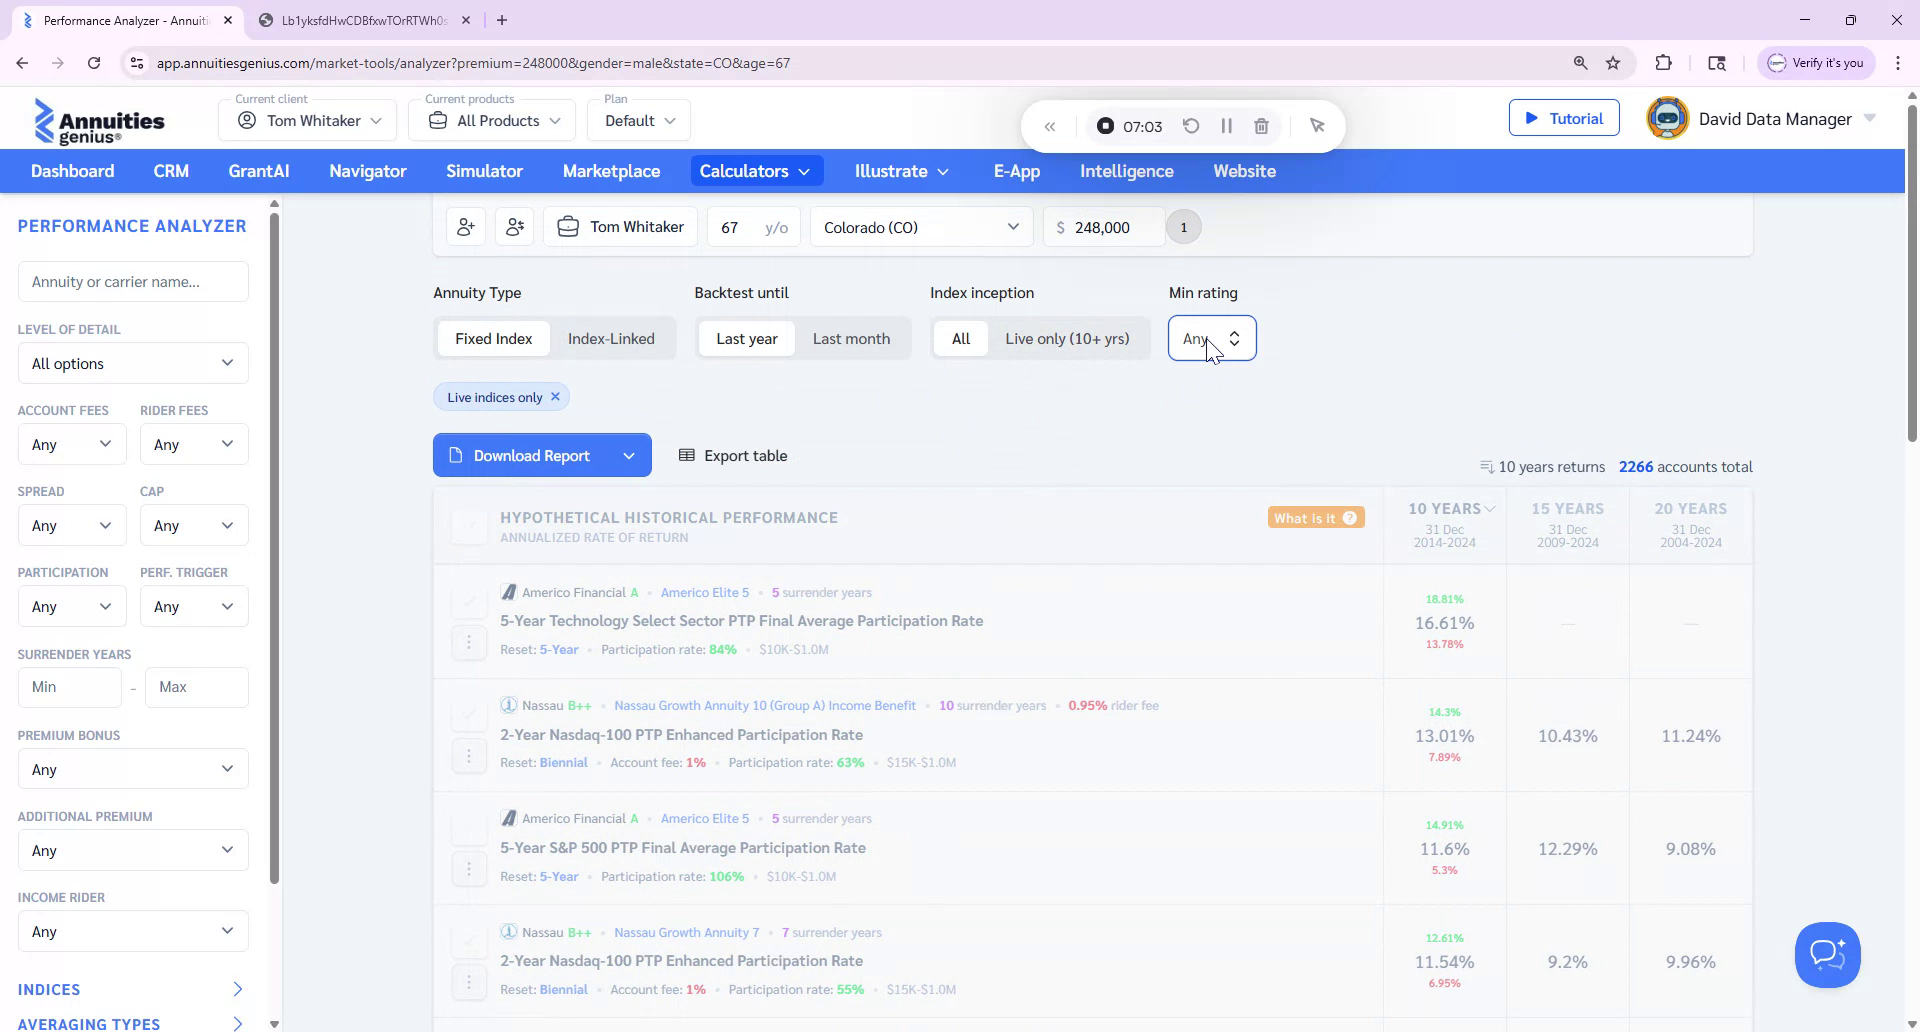This screenshot has width=1920, height=1032.
Task: Select All under Index inception
Action: (x=960, y=338)
